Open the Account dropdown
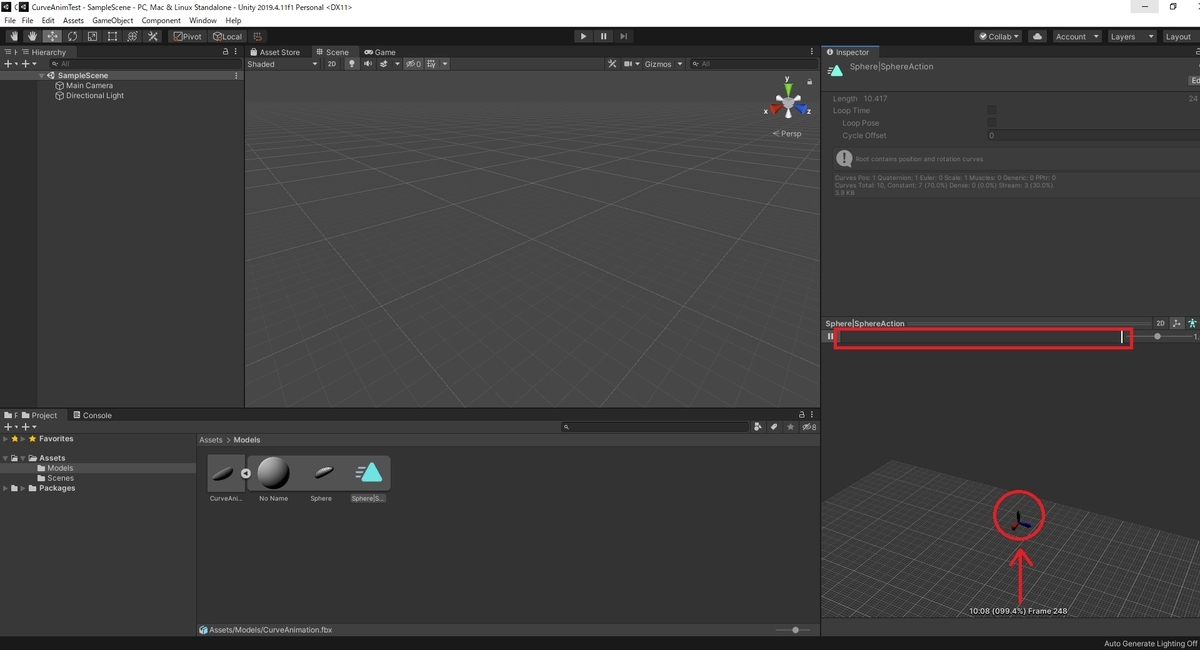This screenshot has height=650, width=1200. tap(1076, 36)
